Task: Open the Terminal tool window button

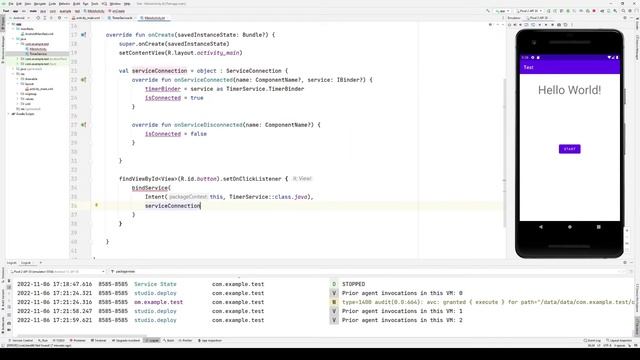Action: 98,340
